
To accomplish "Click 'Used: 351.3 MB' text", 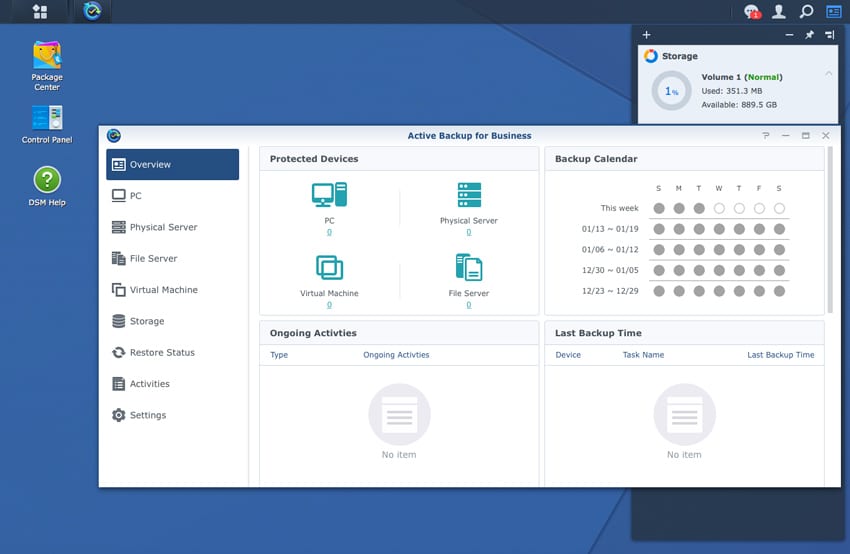I will (x=732, y=91).
